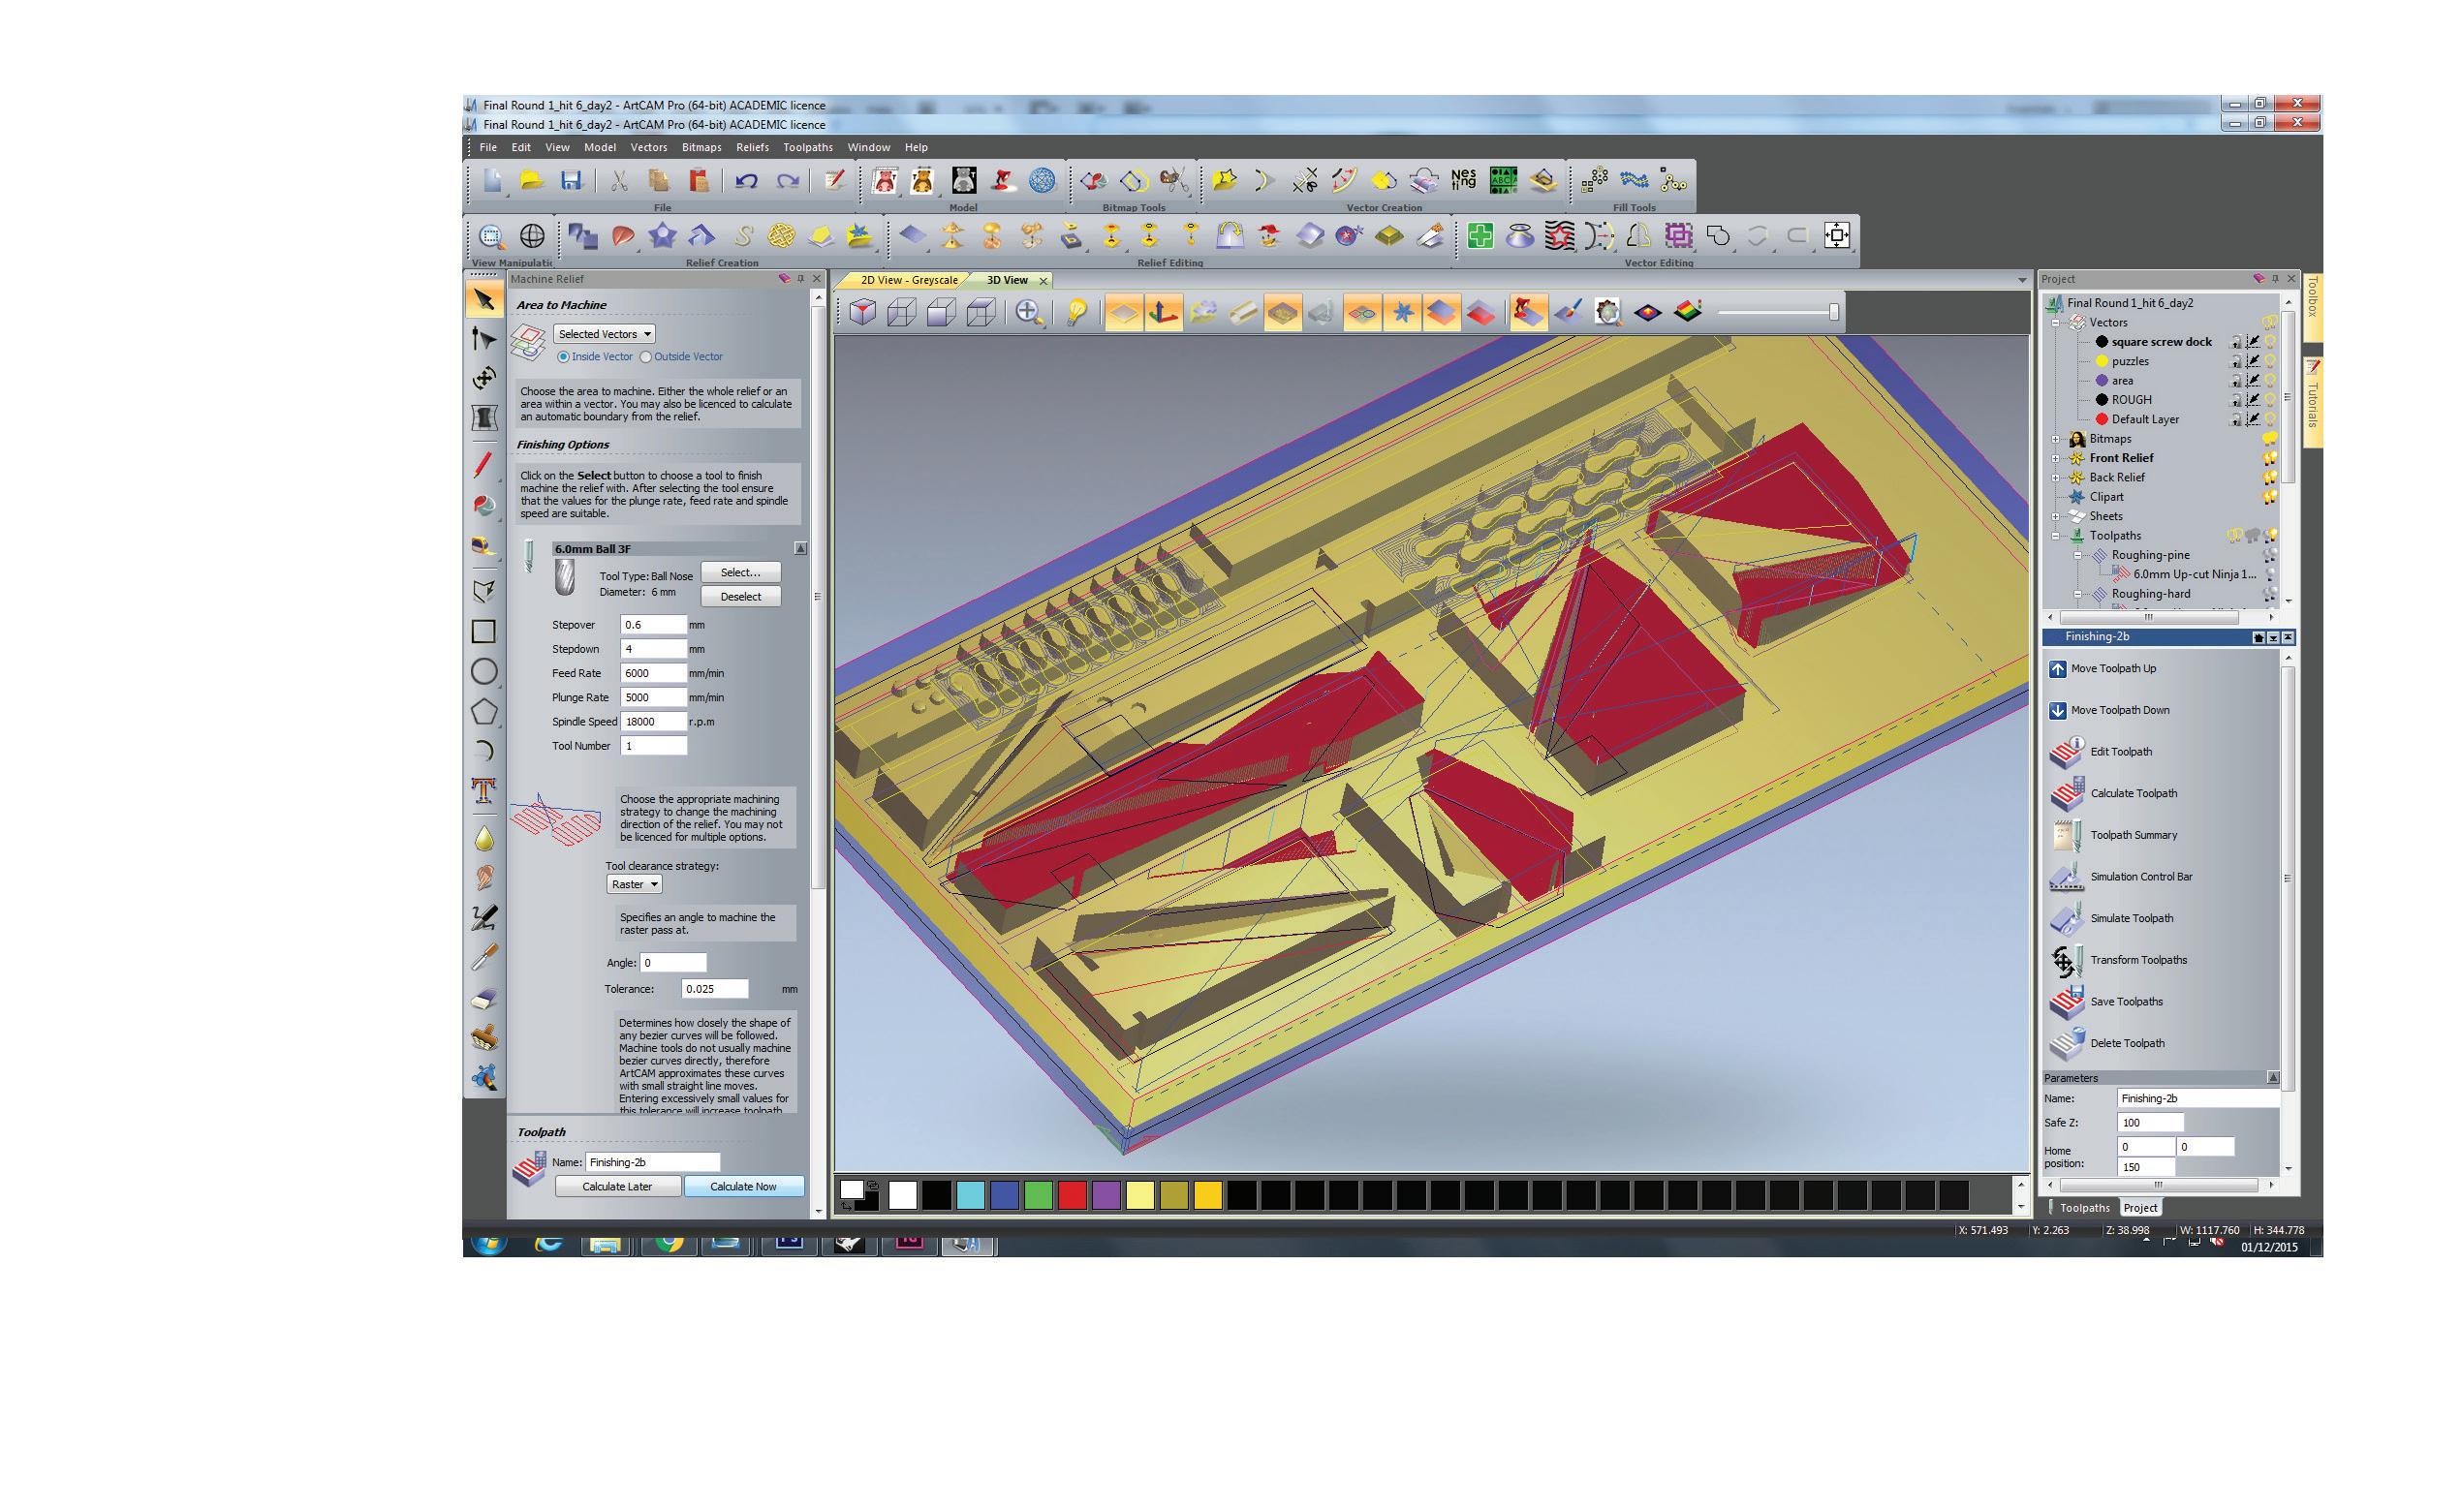Toggle visibility bulb for puzzles layer
The height and width of the screenshot is (1512, 2461).
(2271, 361)
